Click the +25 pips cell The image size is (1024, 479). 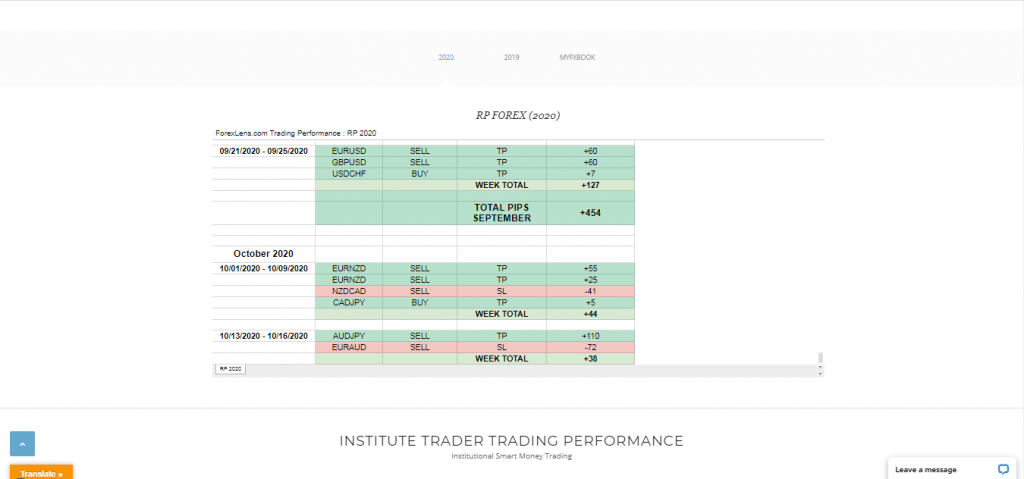click(x=590, y=280)
